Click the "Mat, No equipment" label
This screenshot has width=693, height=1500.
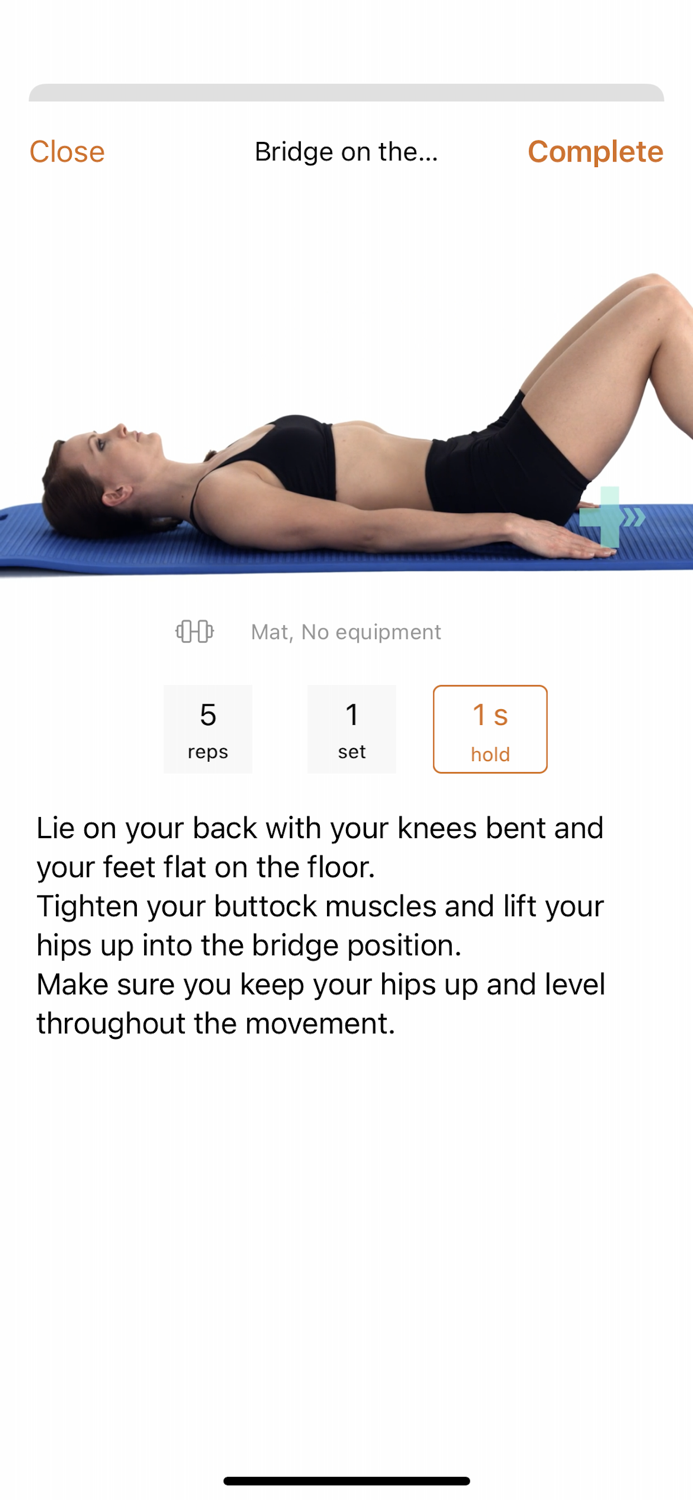click(x=346, y=632)
